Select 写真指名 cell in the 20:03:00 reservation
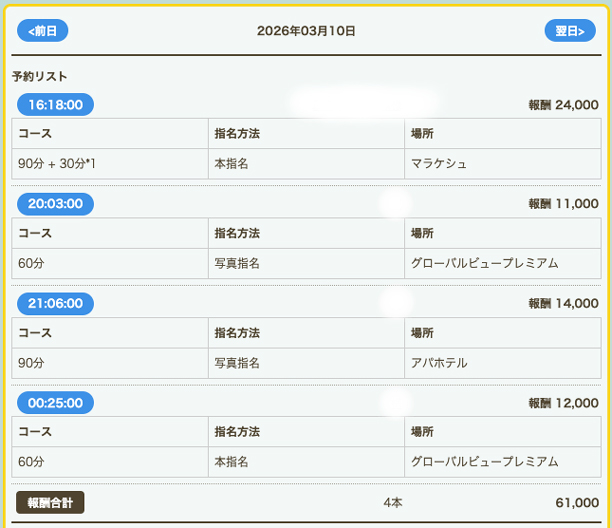 [237, 264]
